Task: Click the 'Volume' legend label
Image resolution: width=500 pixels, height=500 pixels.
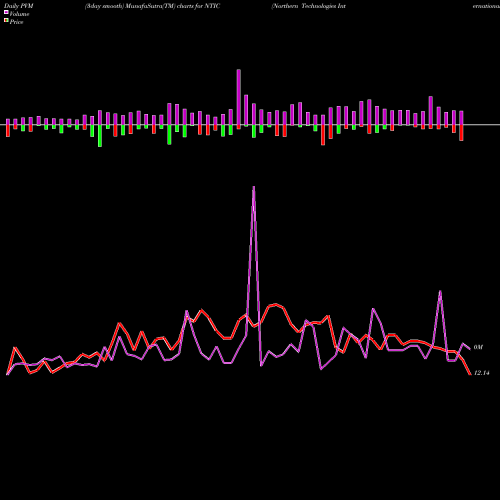Action: (19, 14)
